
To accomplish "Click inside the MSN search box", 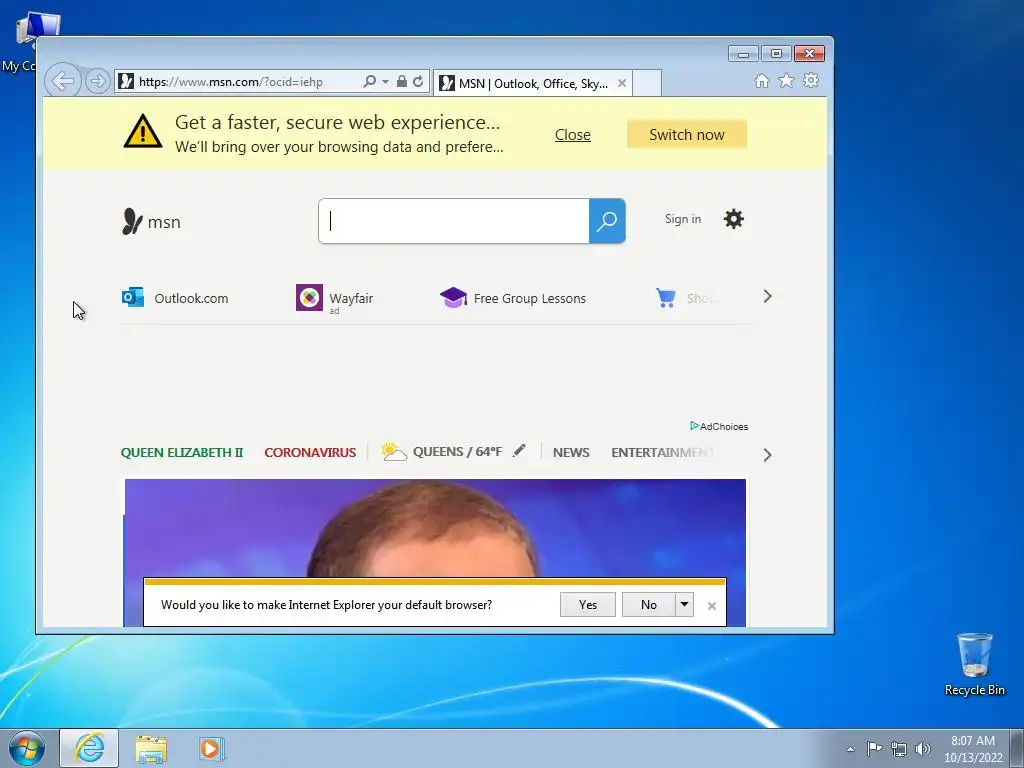I will point(454,221).
